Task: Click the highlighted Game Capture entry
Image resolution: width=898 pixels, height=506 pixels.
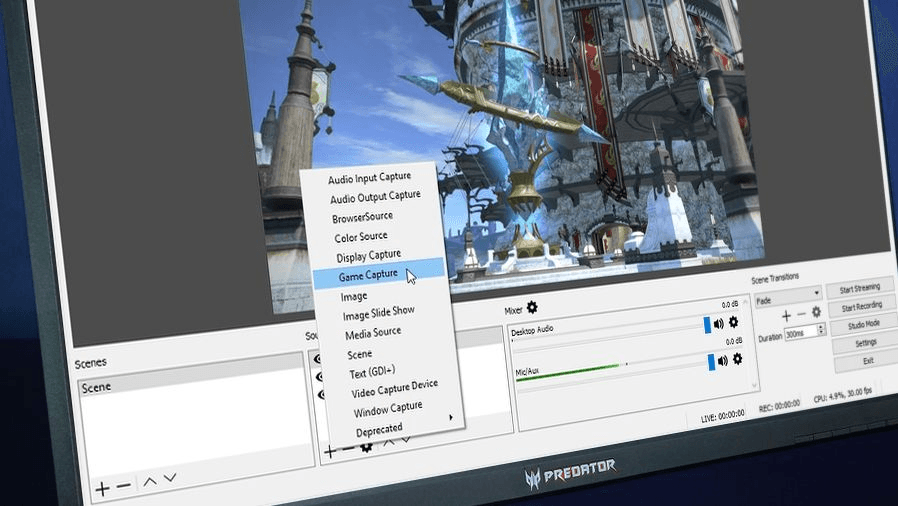Action: [379, 275]
